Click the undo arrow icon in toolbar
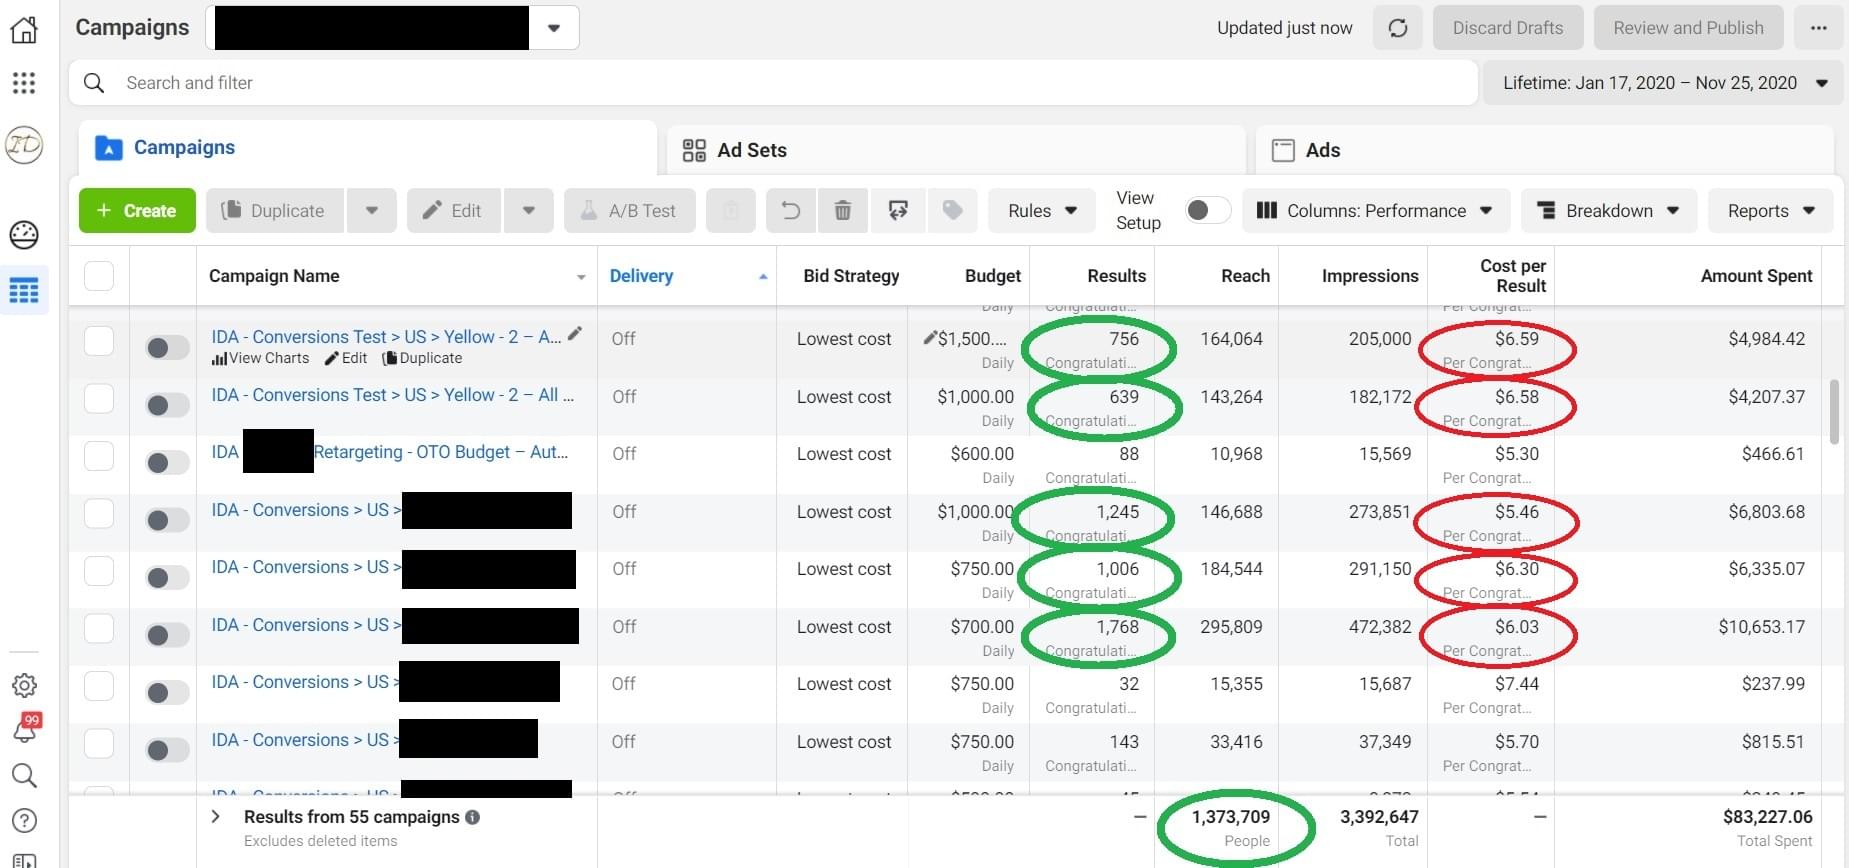1849x868 pixels. pyautogui.click(x=790, y=211)
